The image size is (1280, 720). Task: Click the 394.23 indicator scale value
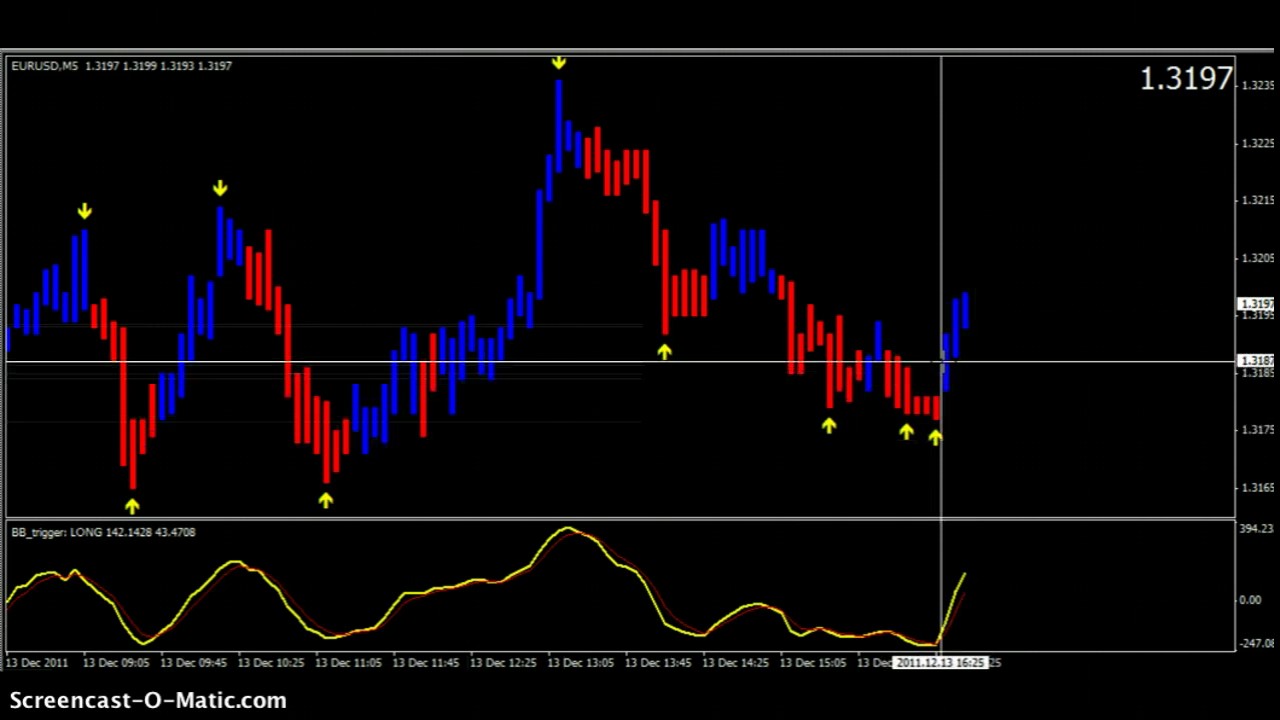1256,528
